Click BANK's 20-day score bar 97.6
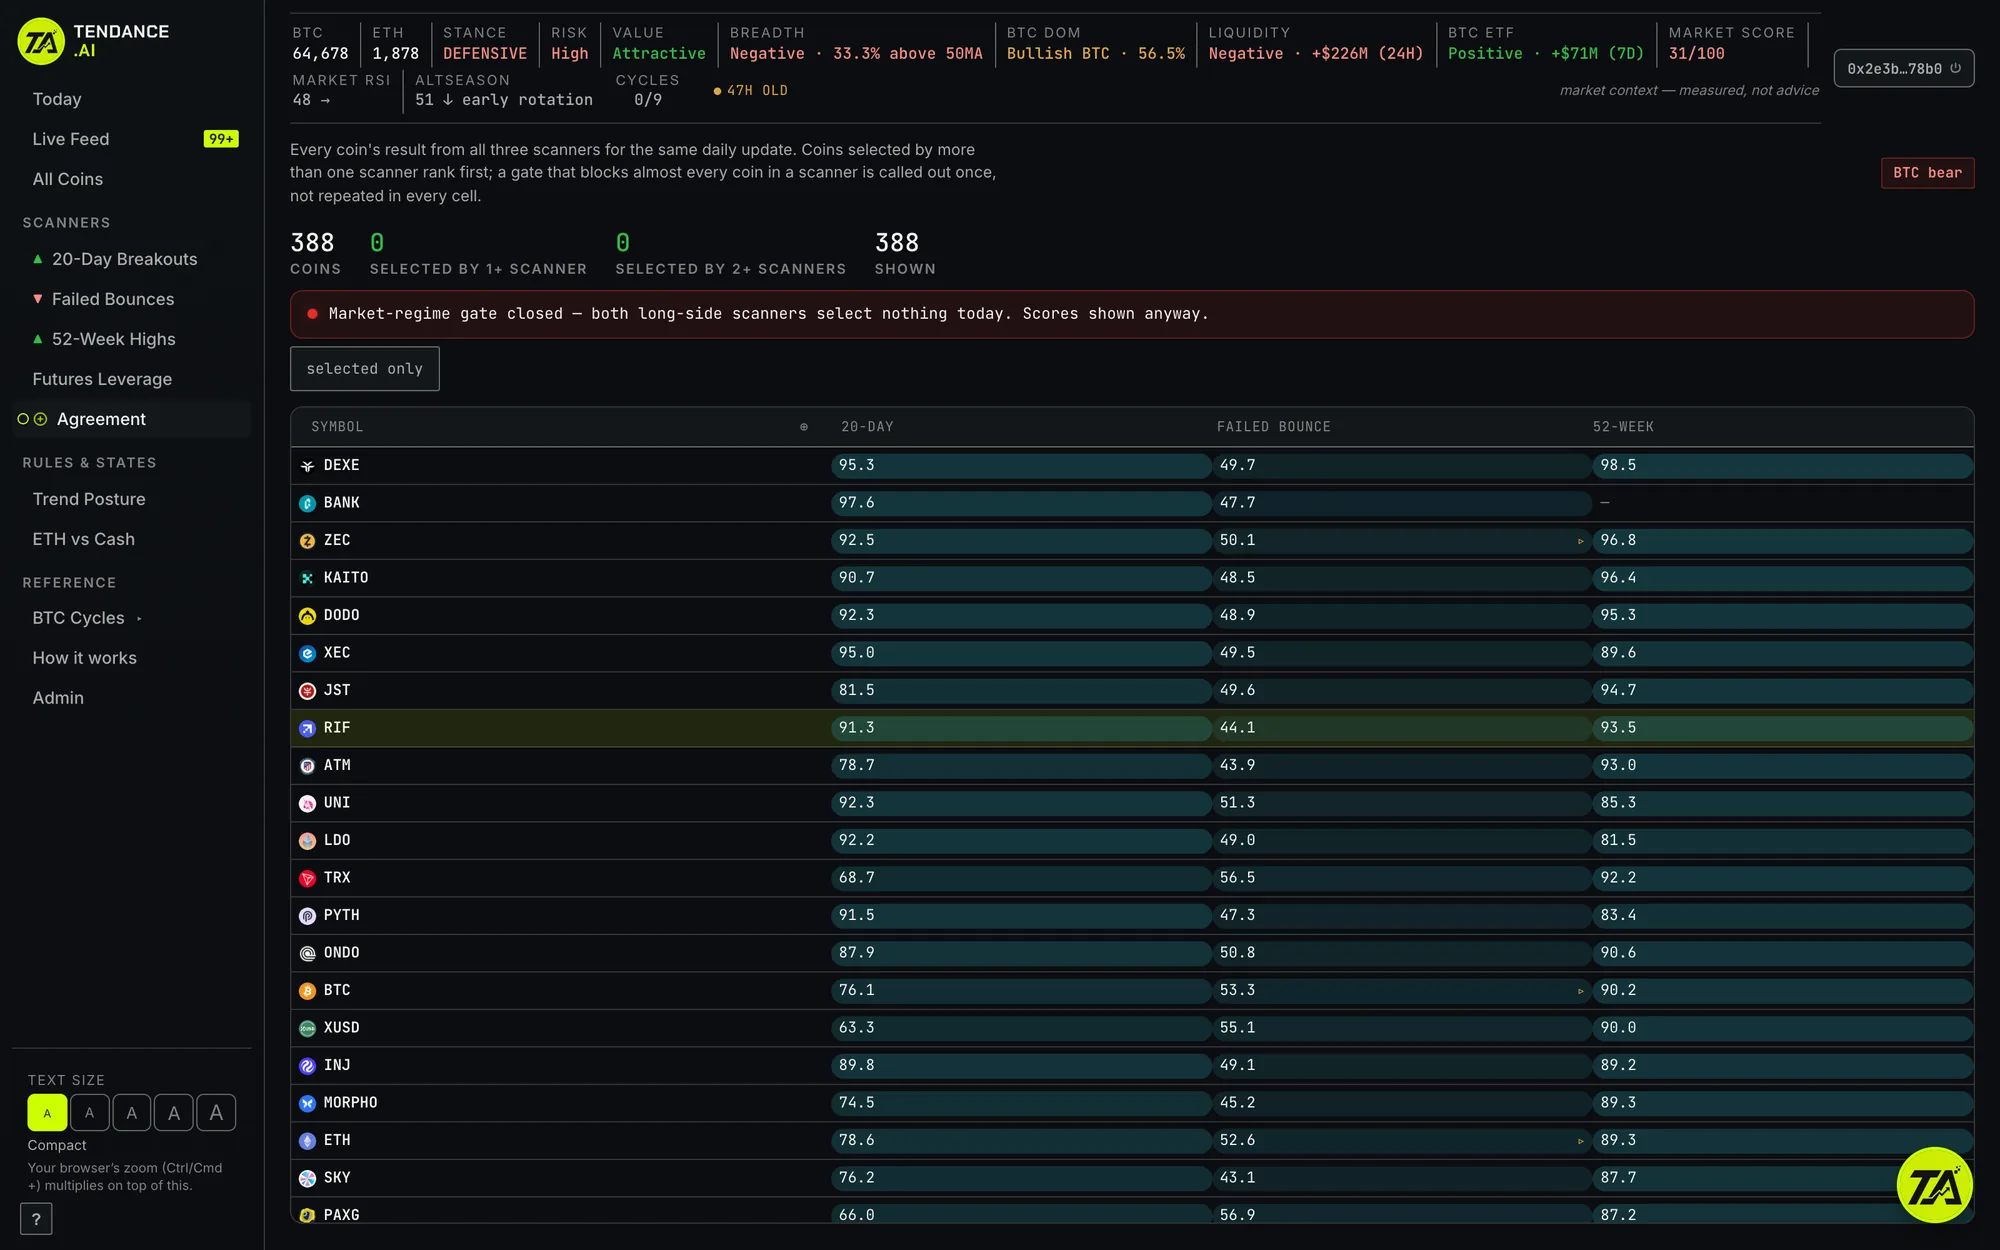 [x=1020, y=503]
